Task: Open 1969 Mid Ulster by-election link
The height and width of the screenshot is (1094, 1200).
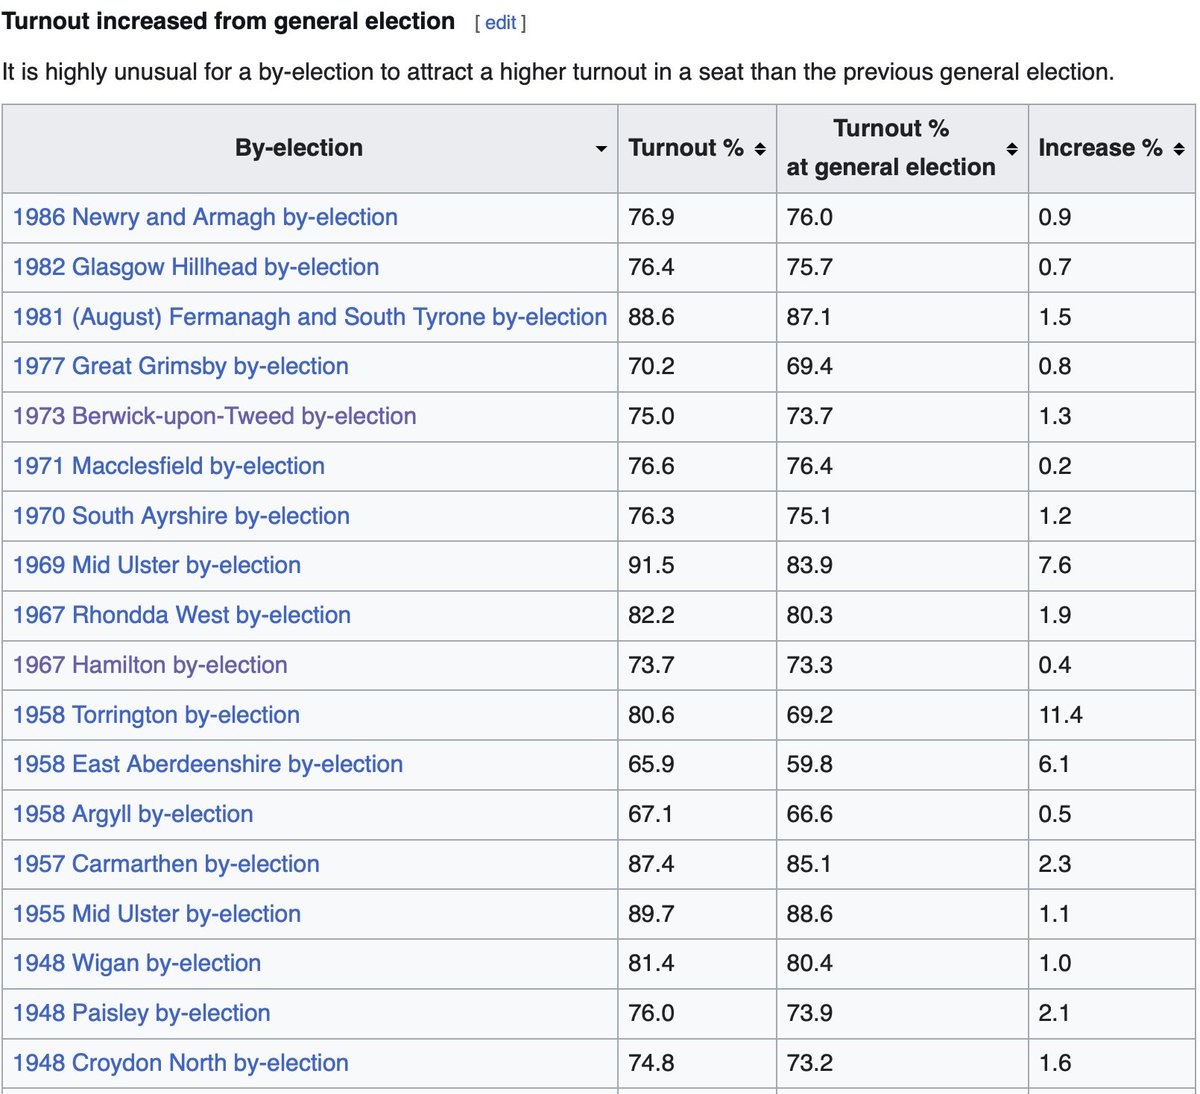Action: pos(157,565)
